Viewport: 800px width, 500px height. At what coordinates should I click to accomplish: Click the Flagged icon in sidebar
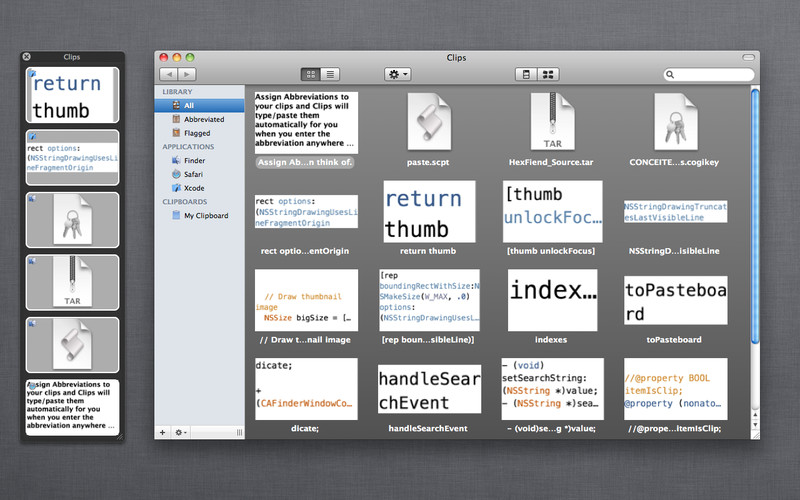point(176,133)
